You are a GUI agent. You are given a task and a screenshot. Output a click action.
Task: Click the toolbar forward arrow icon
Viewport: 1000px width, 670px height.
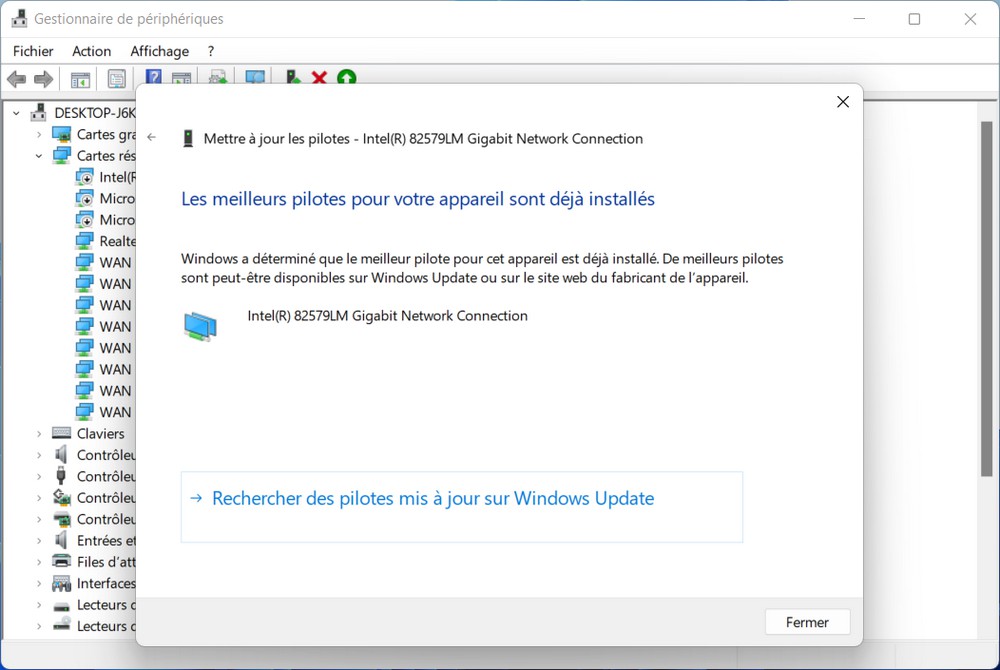click(x=43, y=79)
